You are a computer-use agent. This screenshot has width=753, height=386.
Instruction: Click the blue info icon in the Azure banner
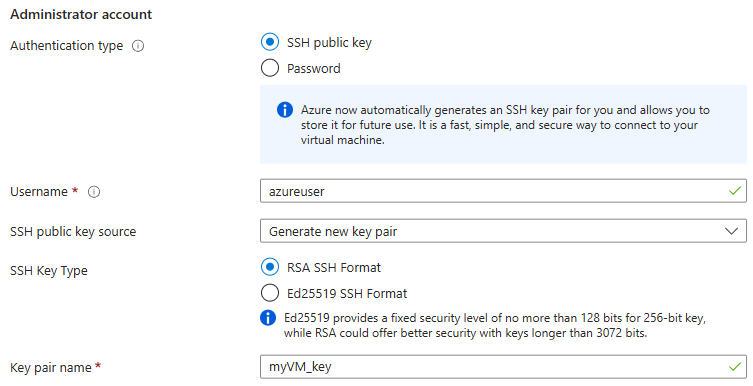(285, 110)
